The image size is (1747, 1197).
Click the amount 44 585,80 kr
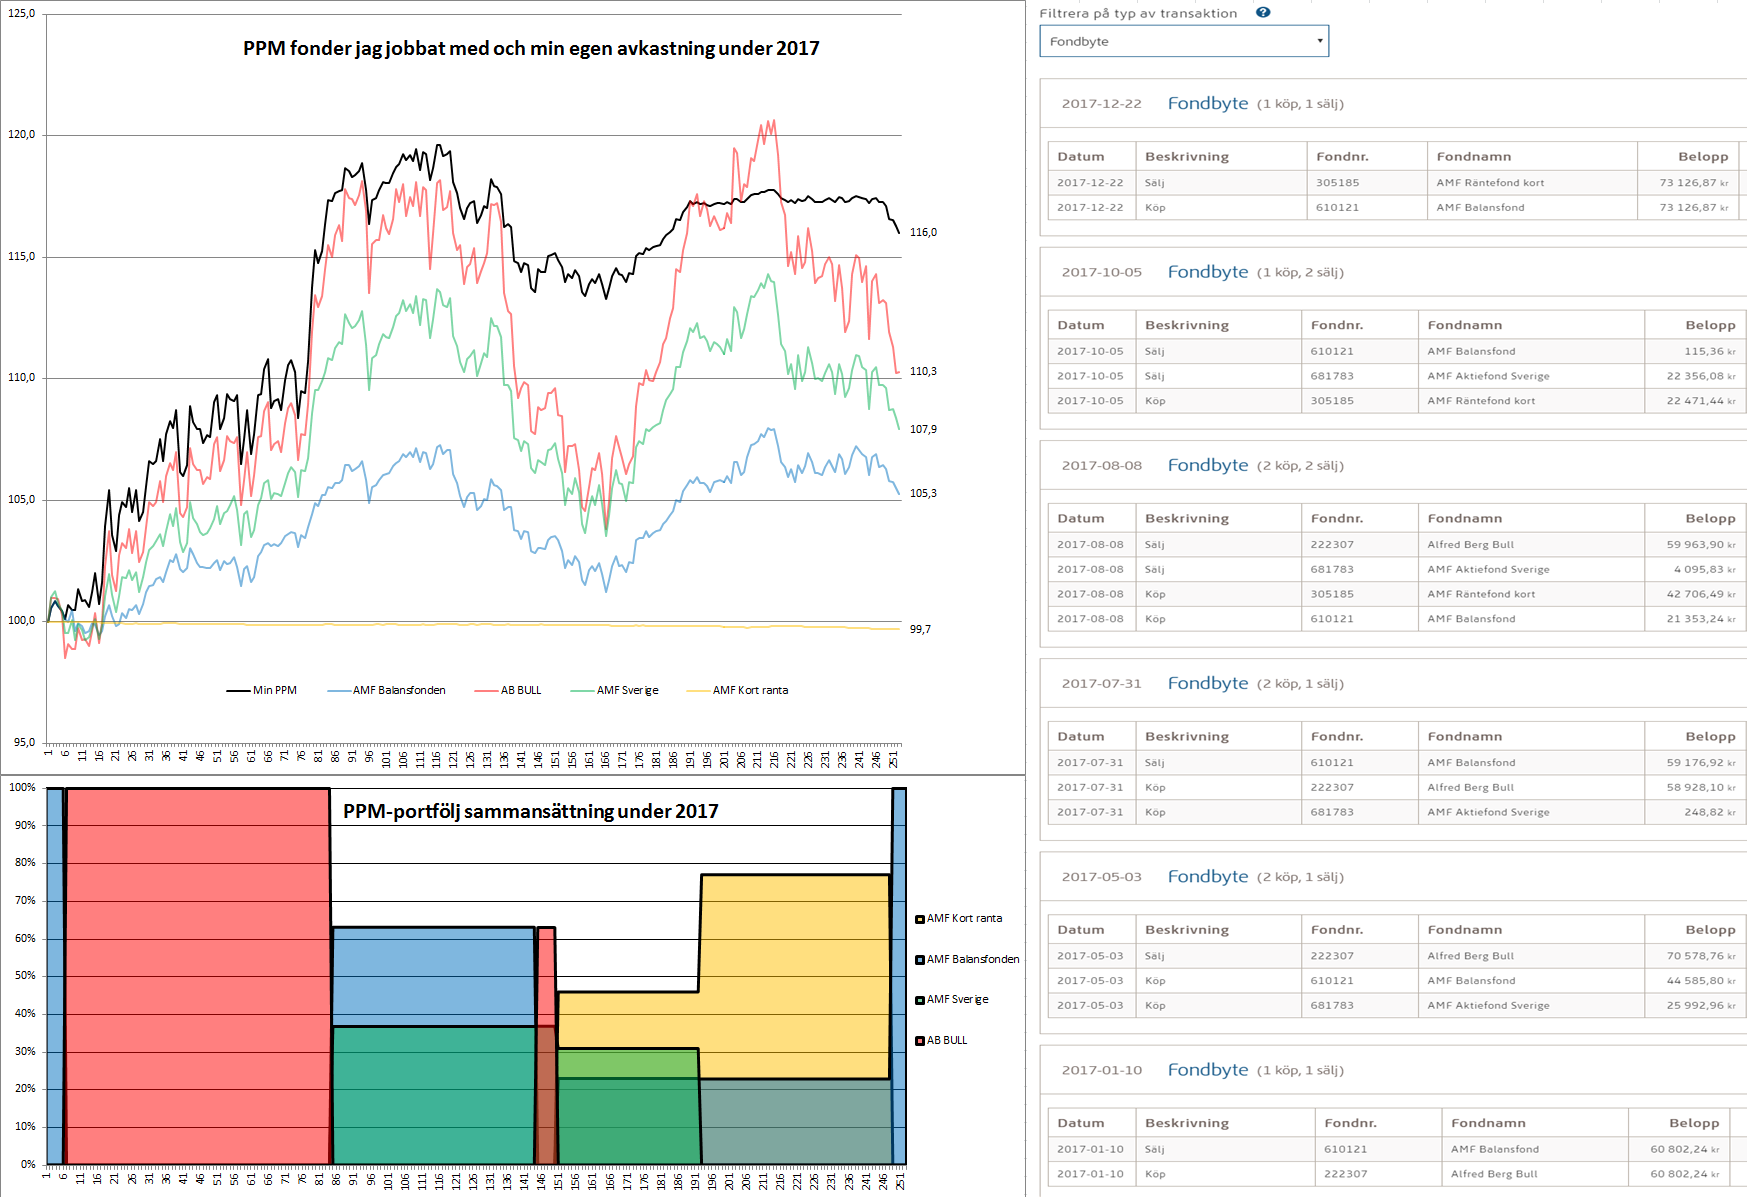(x=1701, y=981)
